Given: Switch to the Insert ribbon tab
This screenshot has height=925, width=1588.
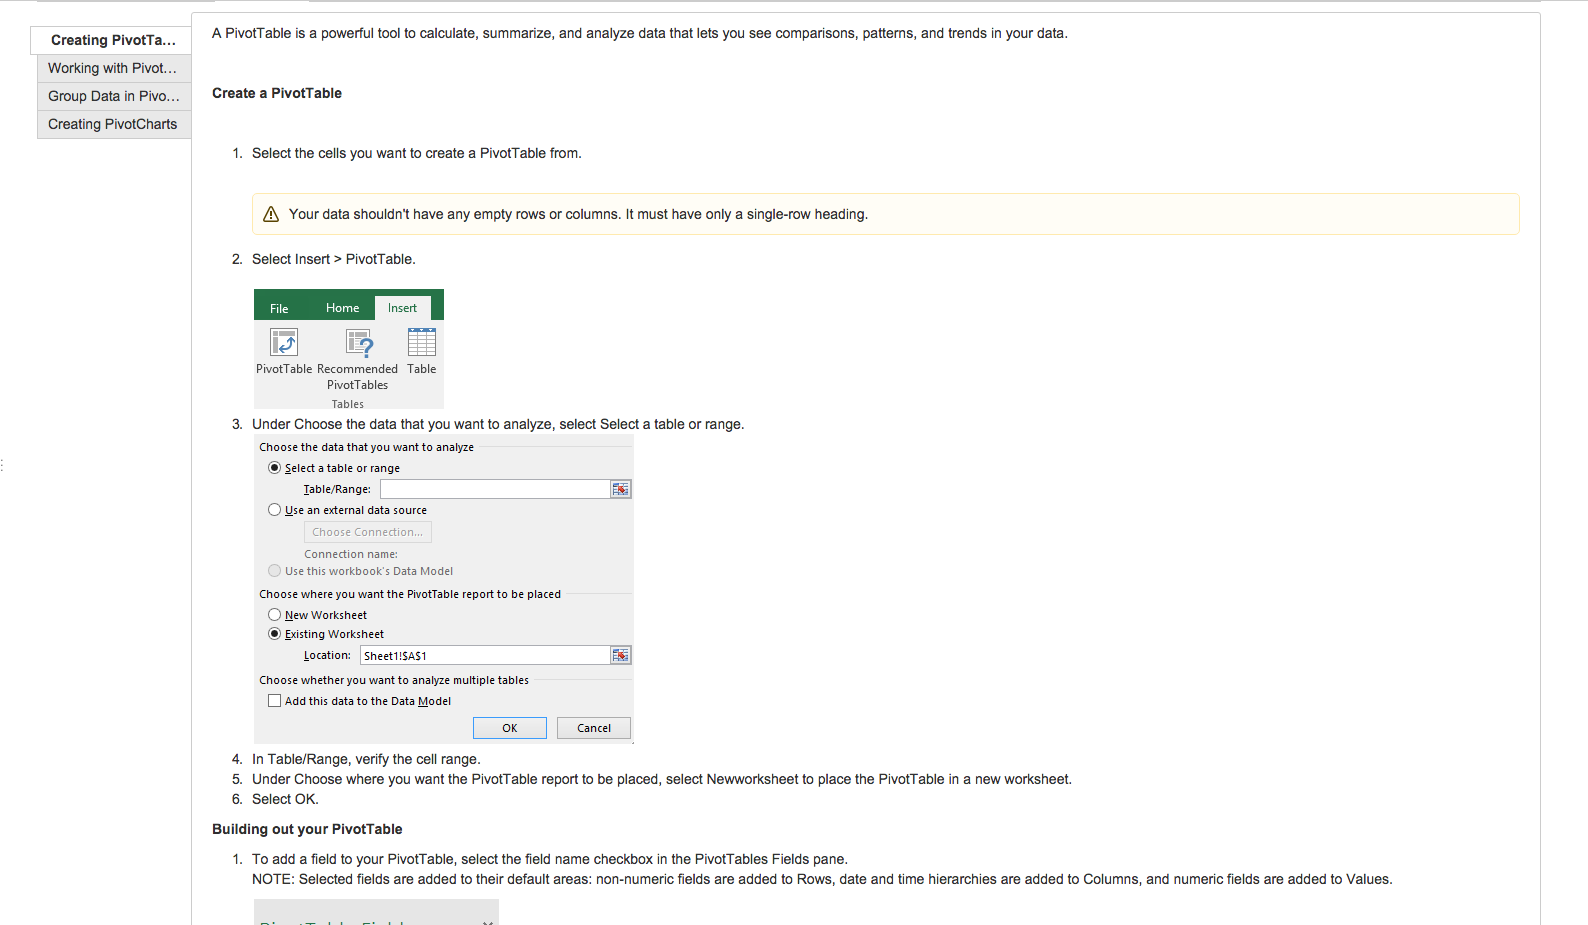Looking at the screenshot, I should [x=403, y=308].
